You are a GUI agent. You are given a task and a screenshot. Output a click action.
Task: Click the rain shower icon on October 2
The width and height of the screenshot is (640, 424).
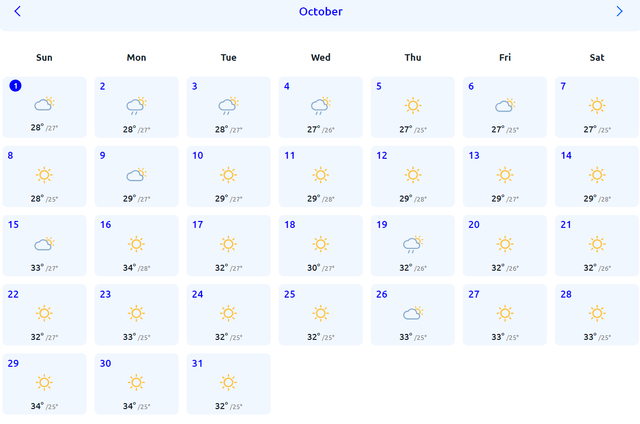(x=136, y=106)
